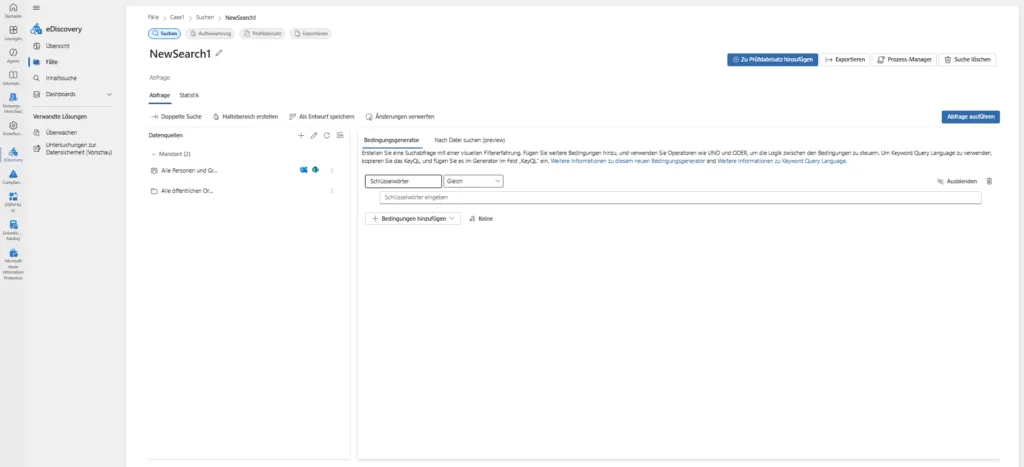1024x467 pixels.
Task: Open the Nach Datei suchen (preview) tab
Action: [x=469, y=140]
